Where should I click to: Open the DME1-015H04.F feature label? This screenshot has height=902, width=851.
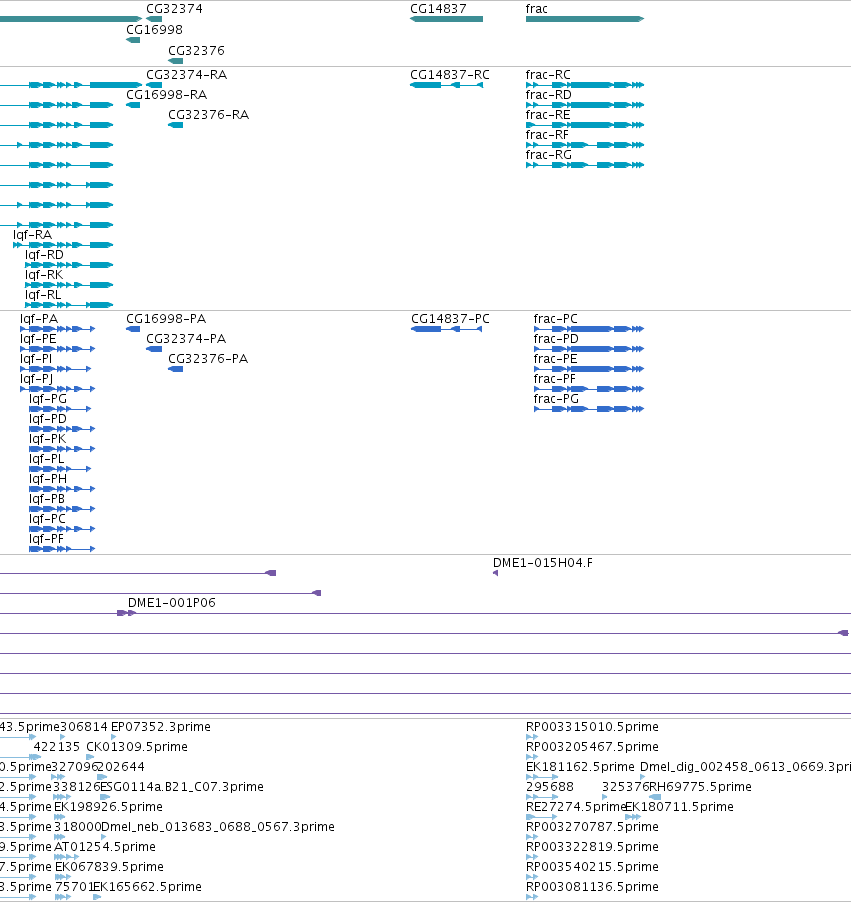click(x=543, y=563)
